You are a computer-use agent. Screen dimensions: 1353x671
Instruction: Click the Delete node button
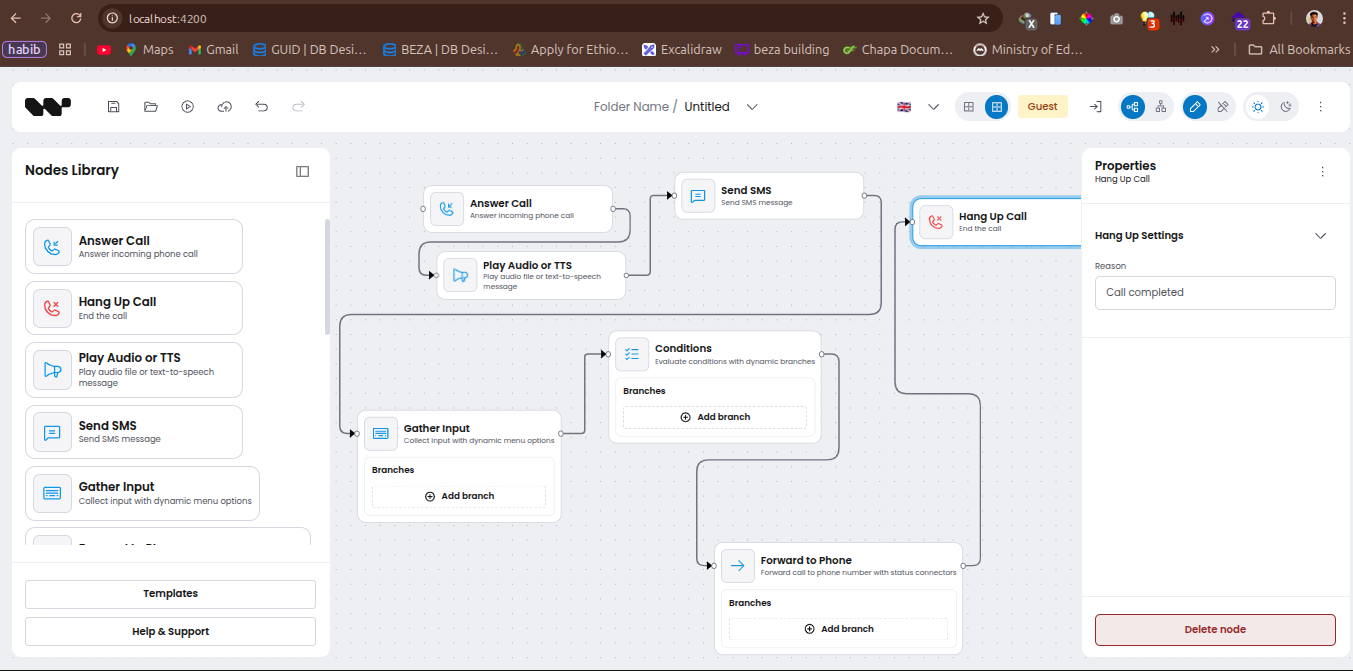[1215, 630]
